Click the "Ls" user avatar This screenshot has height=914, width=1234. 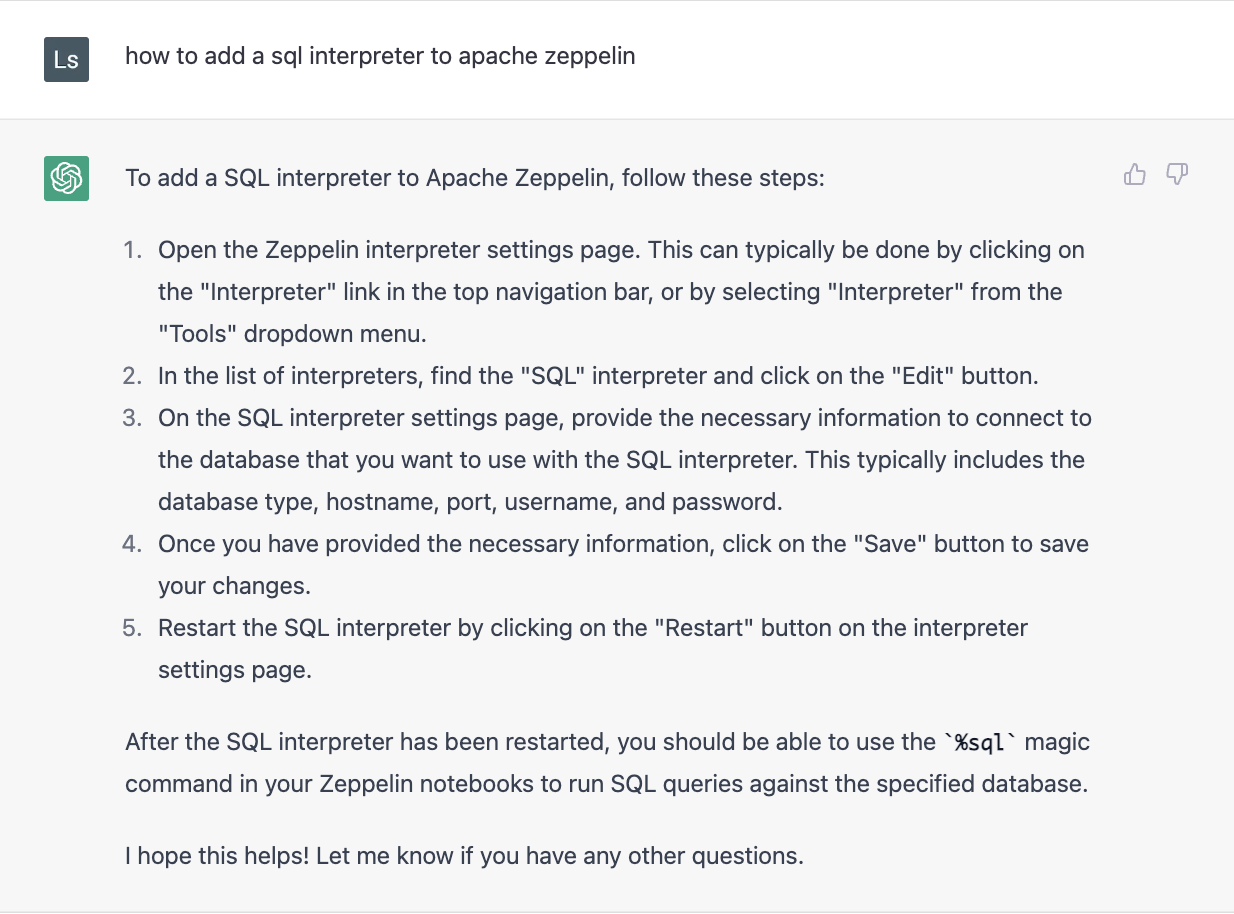coord(67,59)
